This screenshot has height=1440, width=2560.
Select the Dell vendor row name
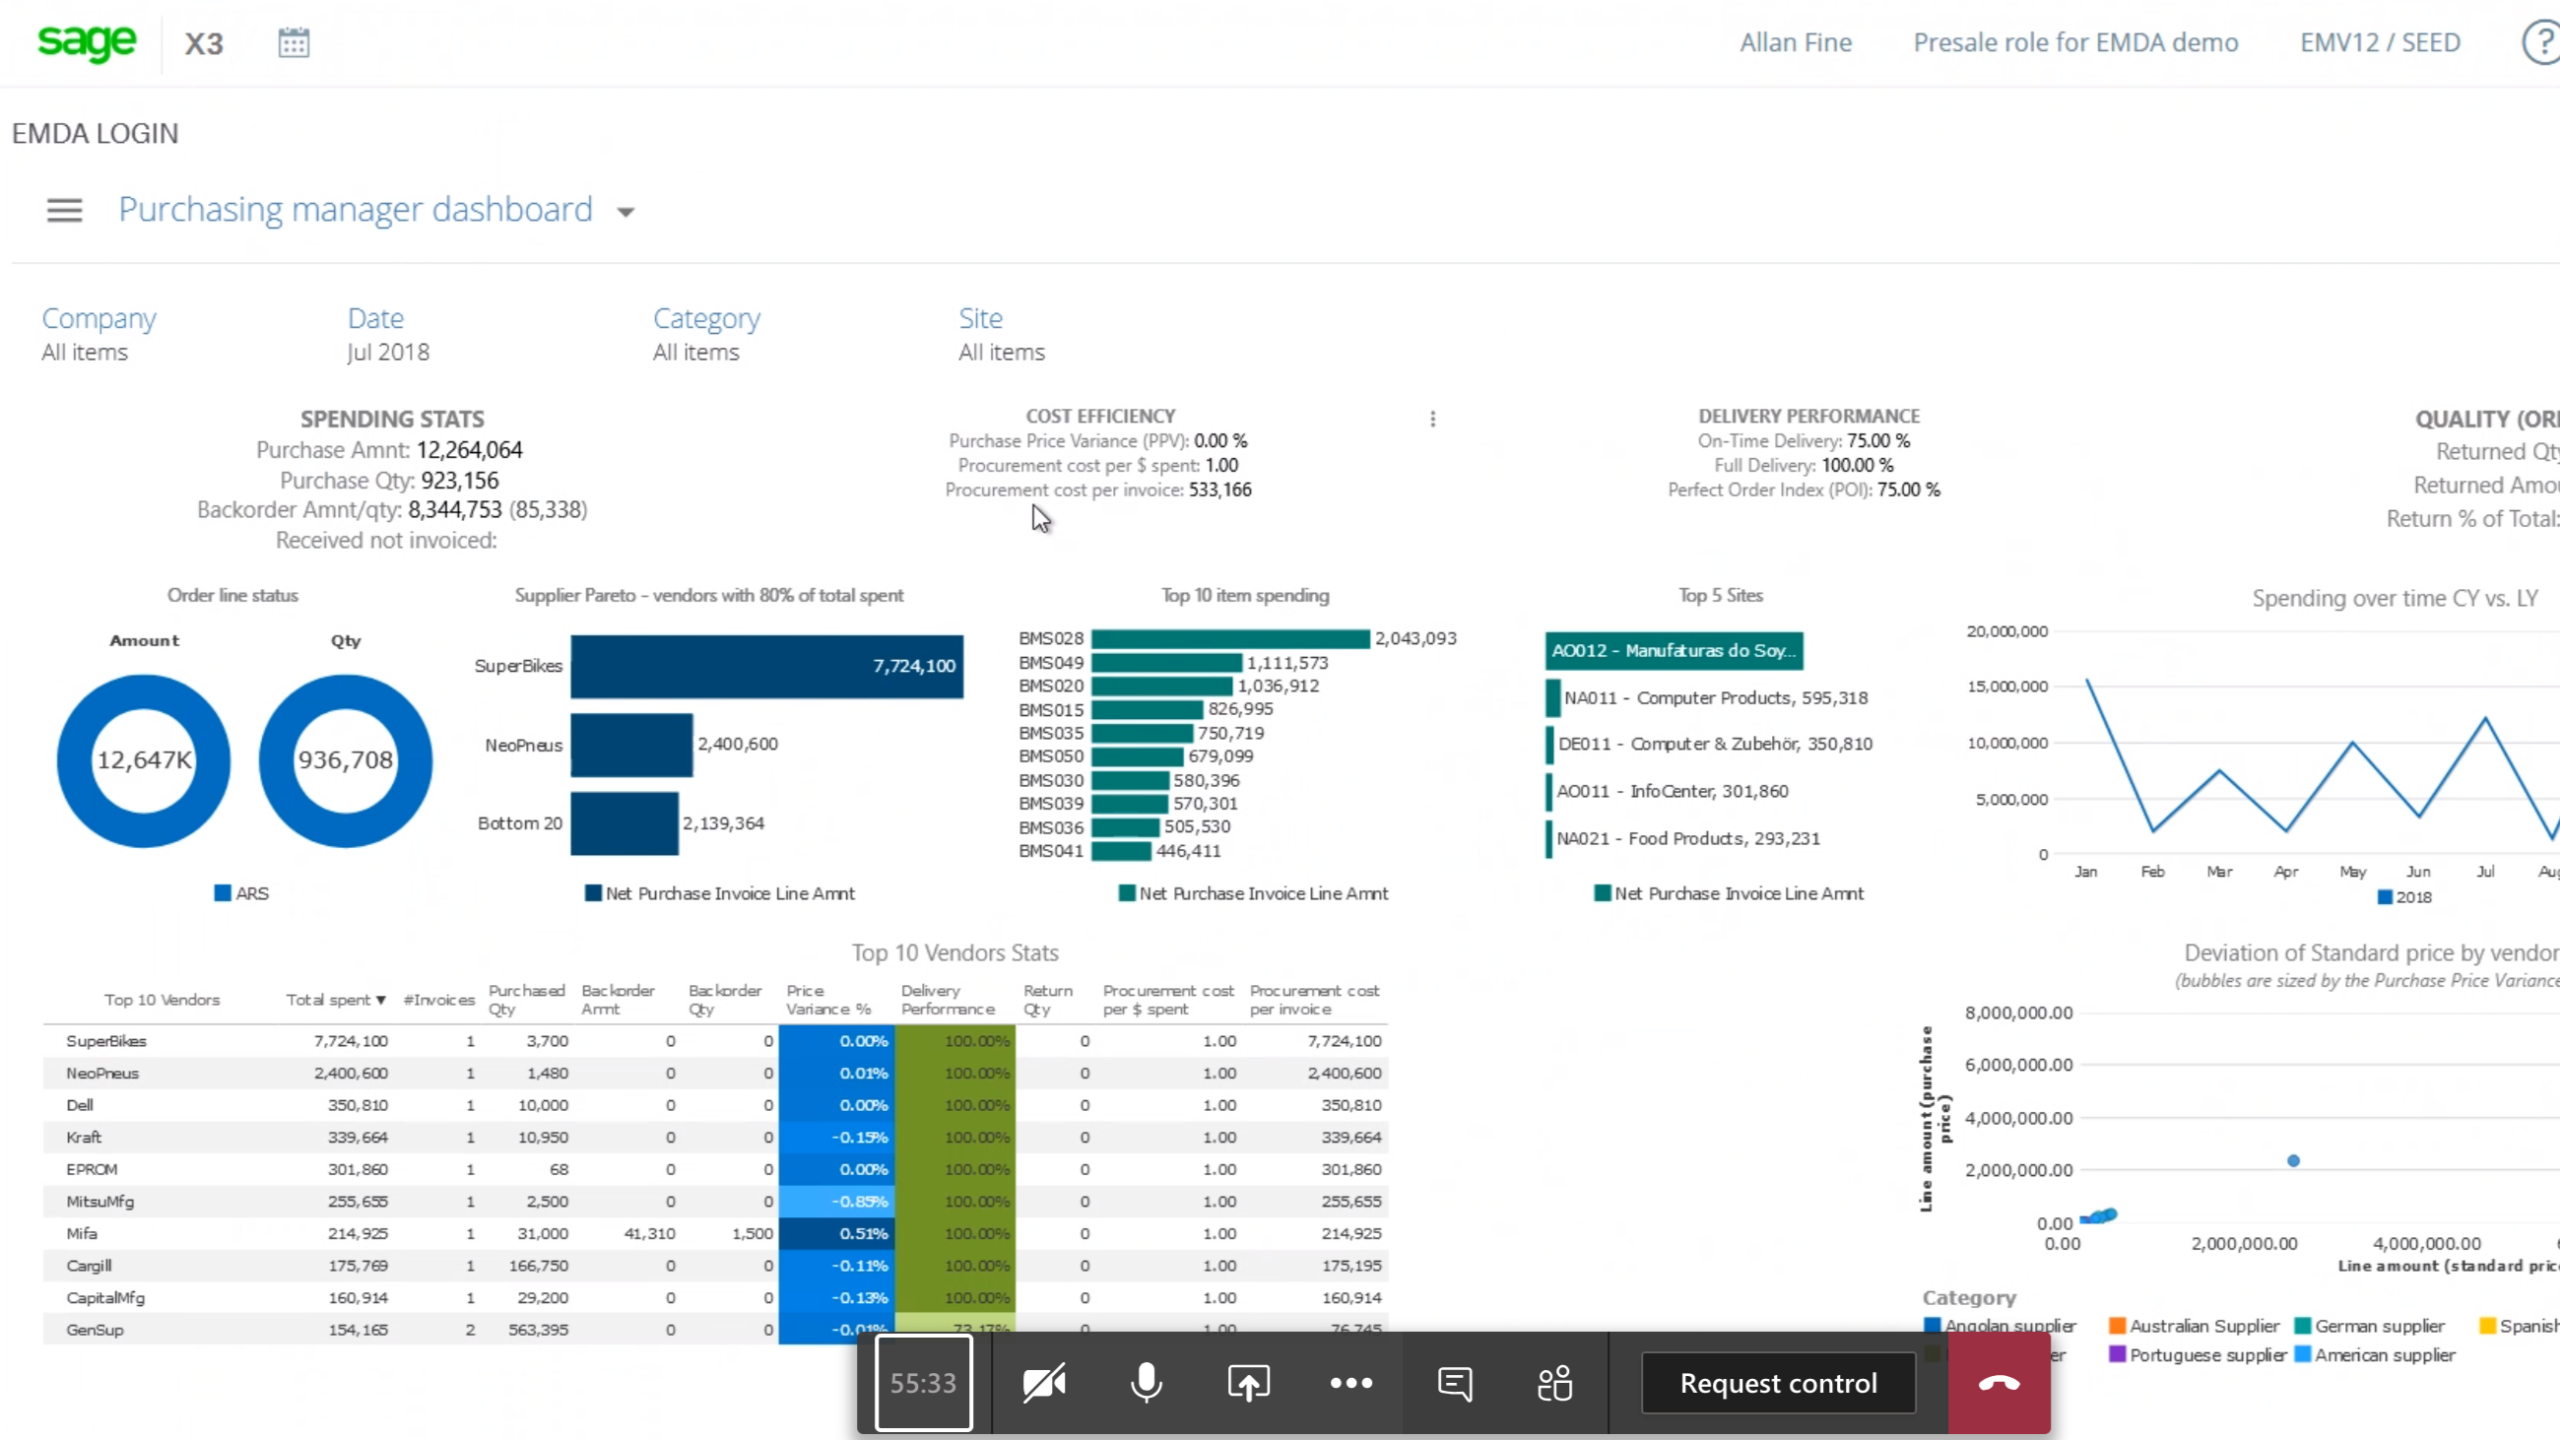pos(80,1105)
